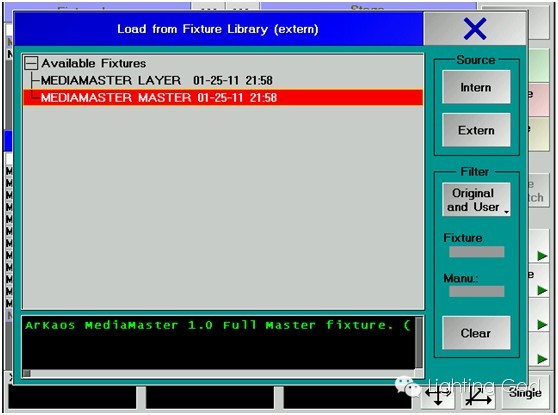Click the Available Fixtures label
The width and height of the screenshot is (558, 415).
[x=94, y=63]
